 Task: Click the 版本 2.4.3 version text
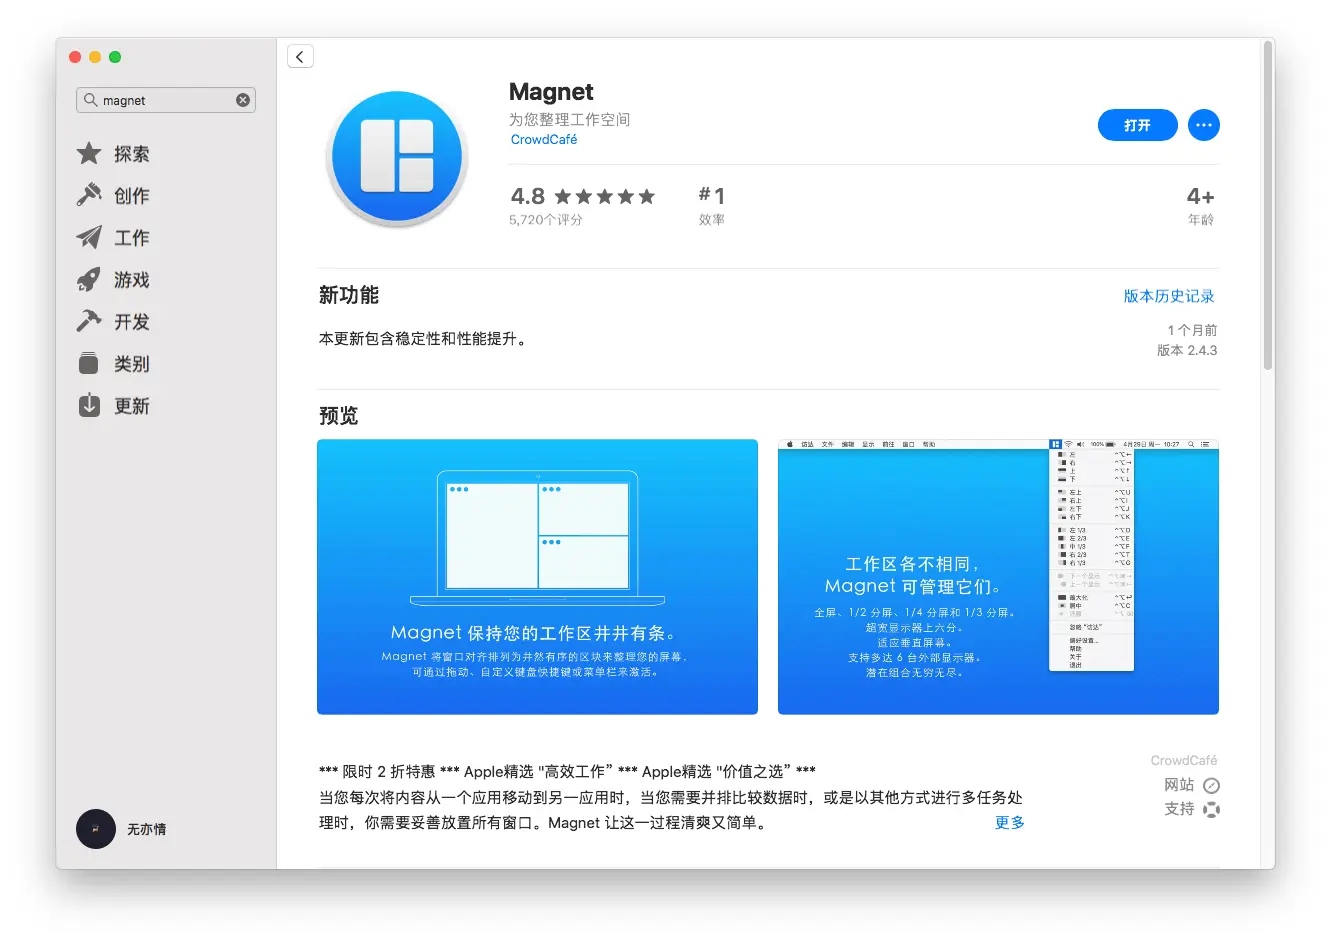1187,350
